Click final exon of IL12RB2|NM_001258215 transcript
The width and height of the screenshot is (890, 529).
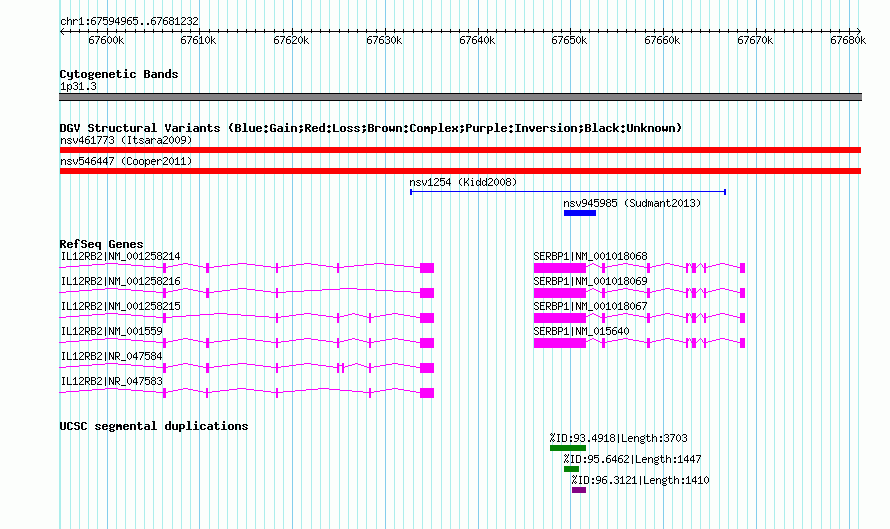(x=427, y=318)
